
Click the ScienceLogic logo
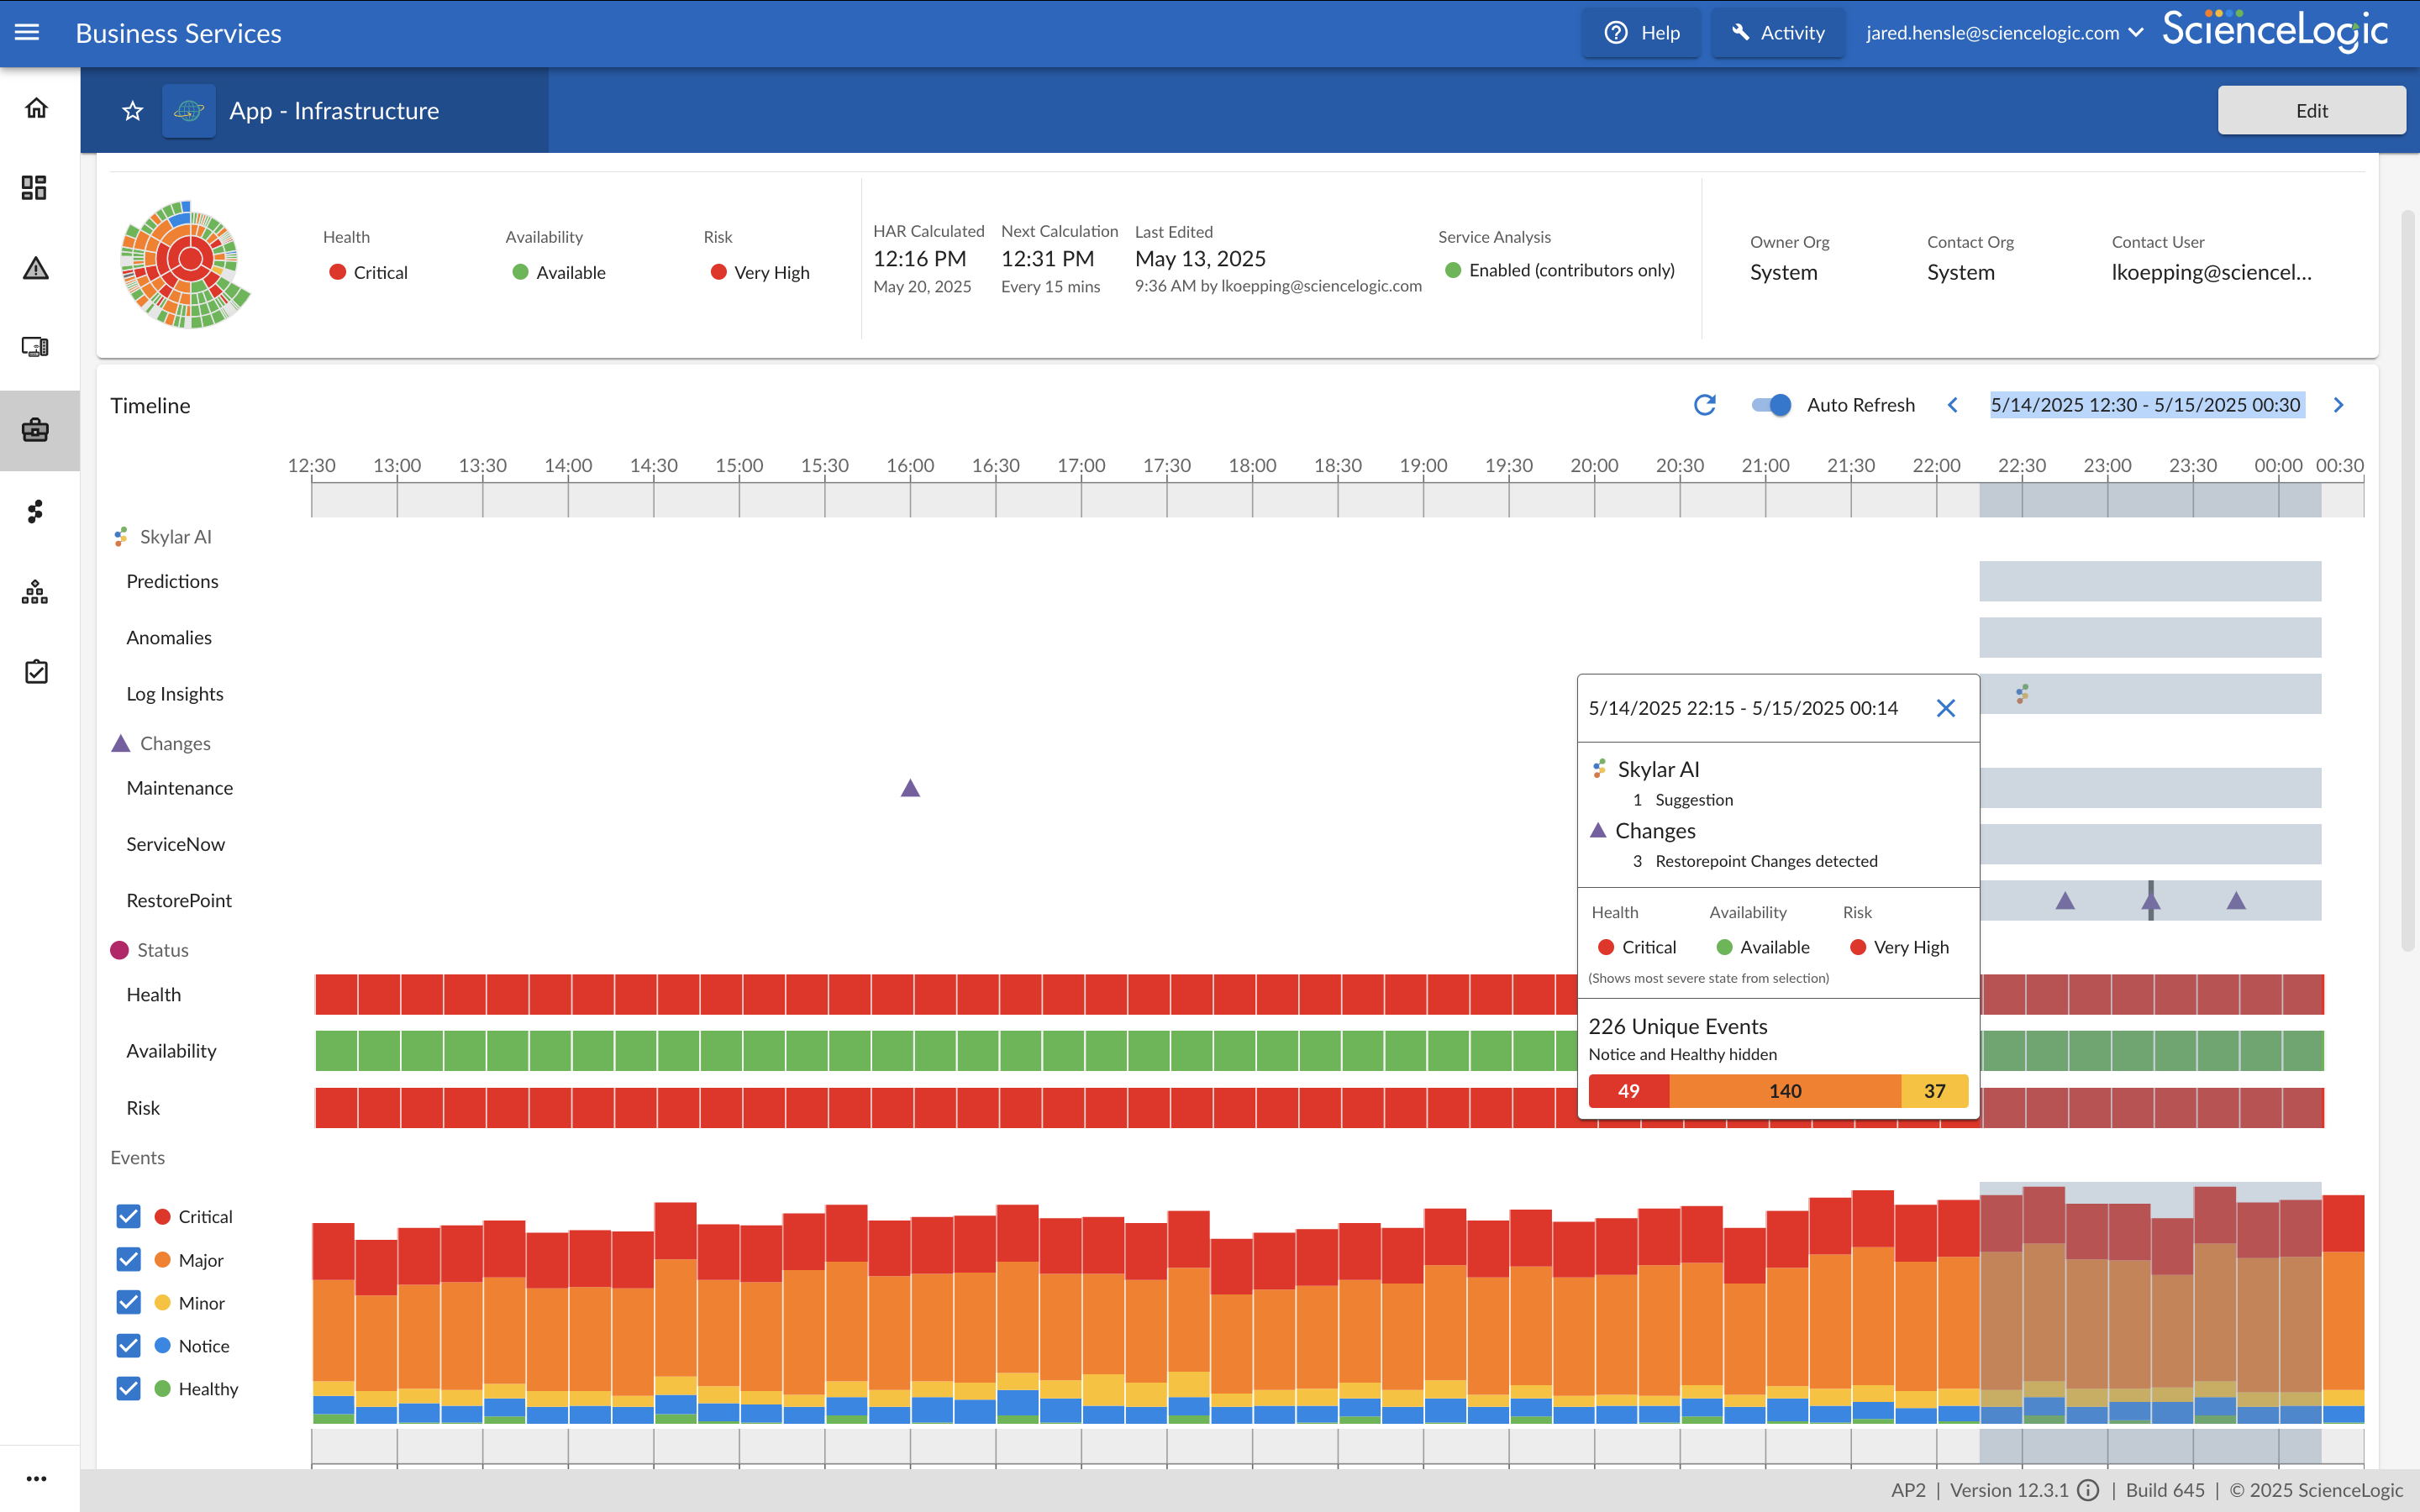(x=2274, y=30)
